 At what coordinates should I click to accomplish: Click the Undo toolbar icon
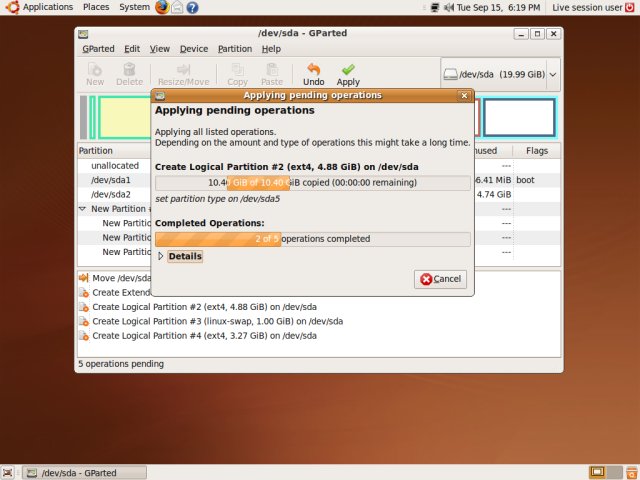click(313, 69)
